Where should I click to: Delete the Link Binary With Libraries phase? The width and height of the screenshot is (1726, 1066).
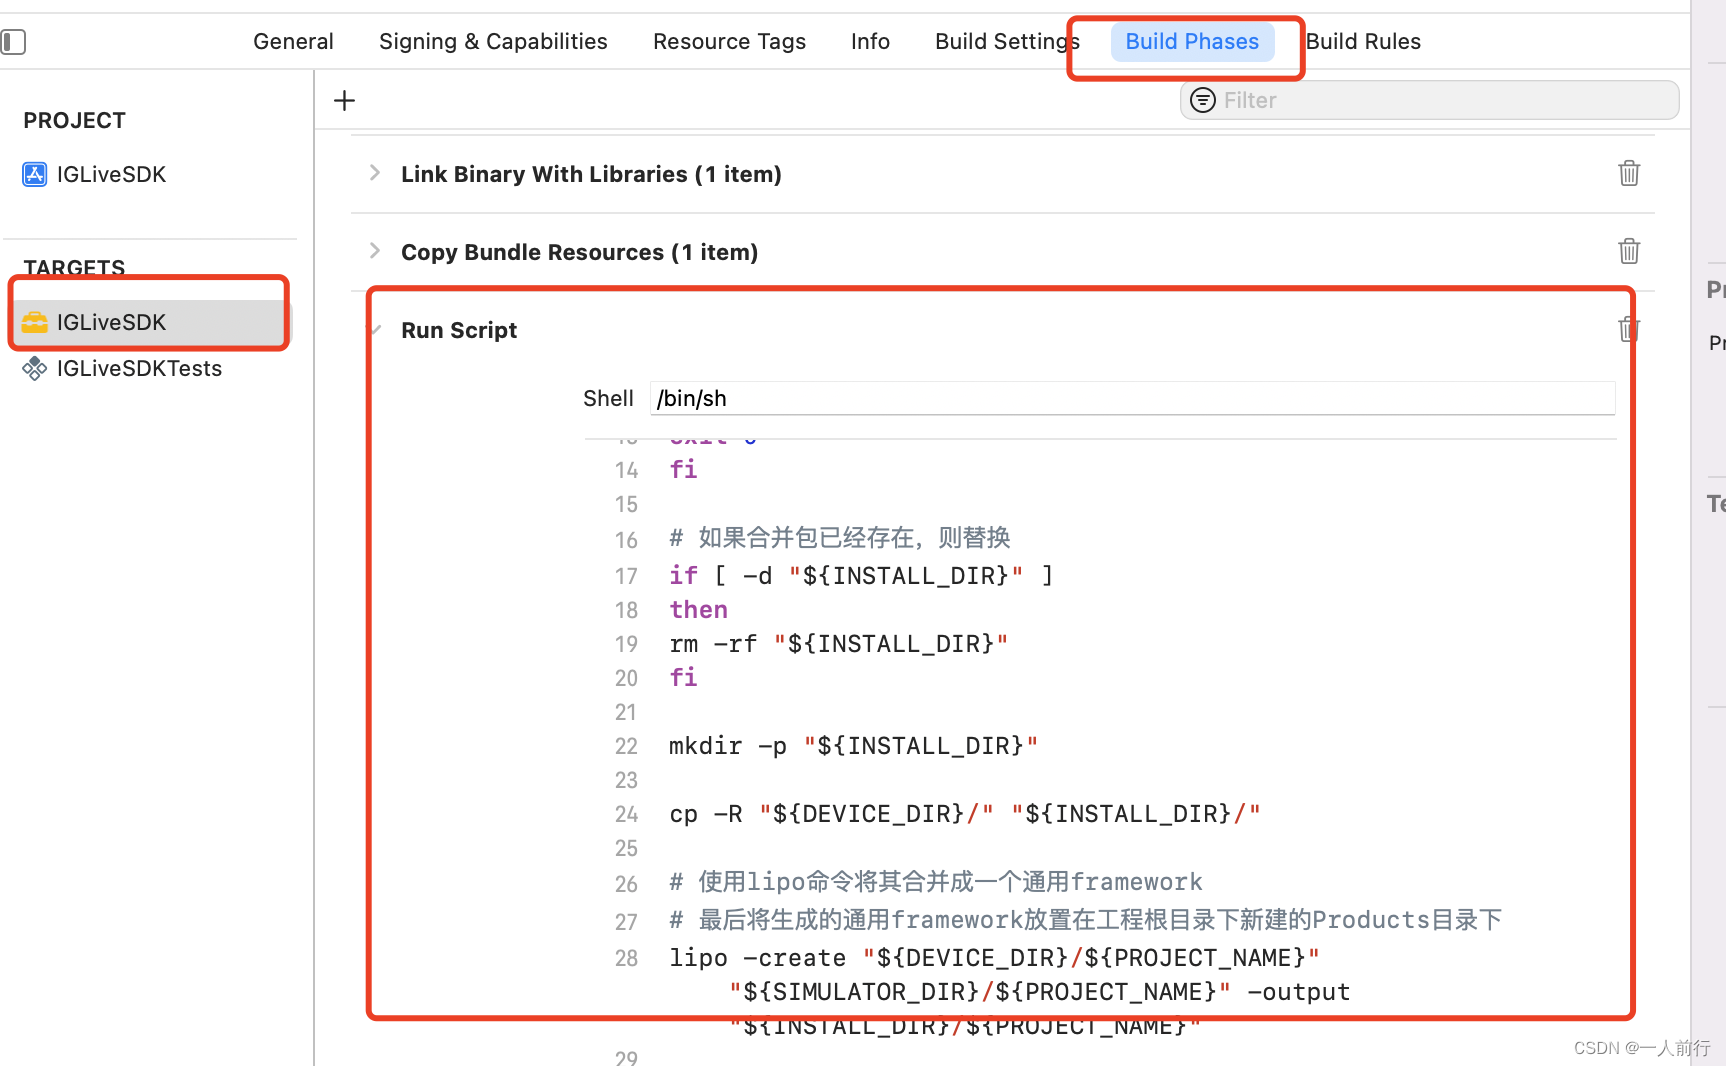click(1629, 173)
